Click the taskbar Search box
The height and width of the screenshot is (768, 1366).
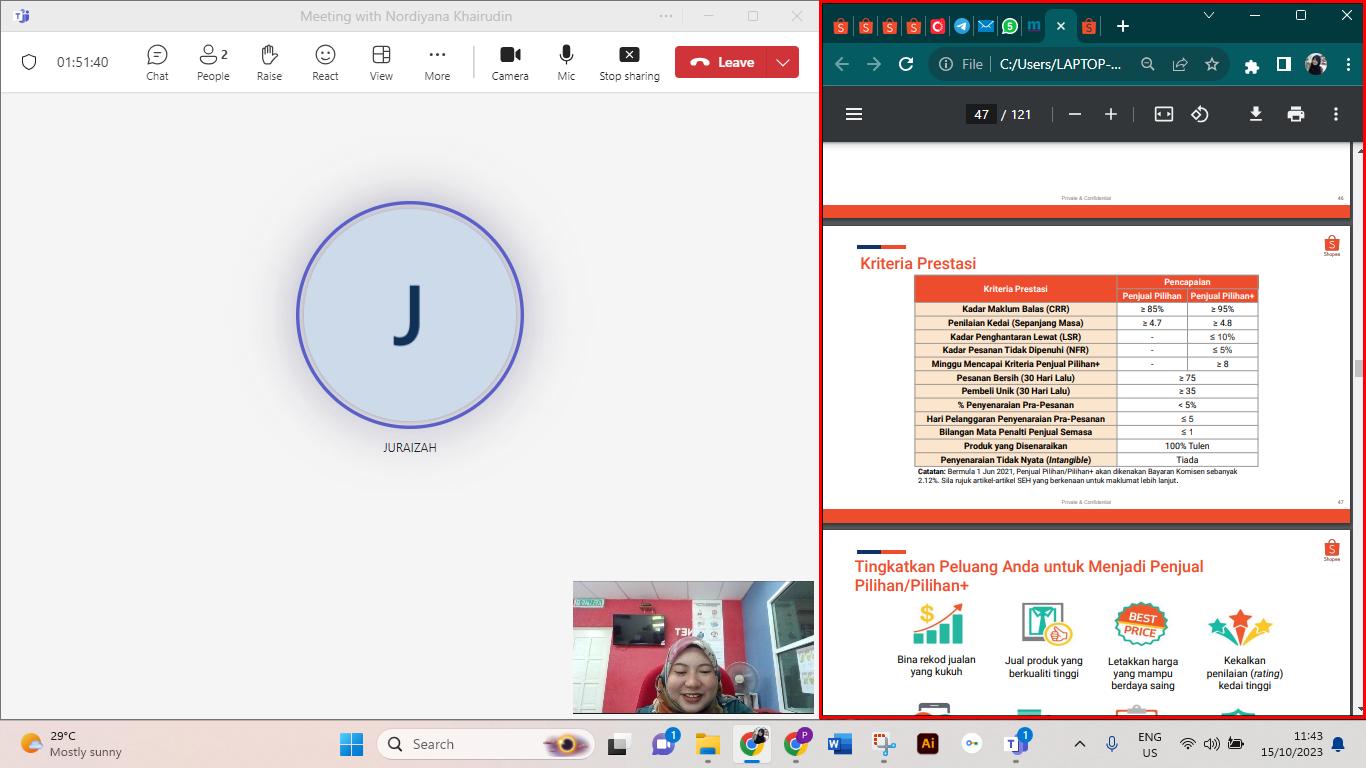click(486, 744)
